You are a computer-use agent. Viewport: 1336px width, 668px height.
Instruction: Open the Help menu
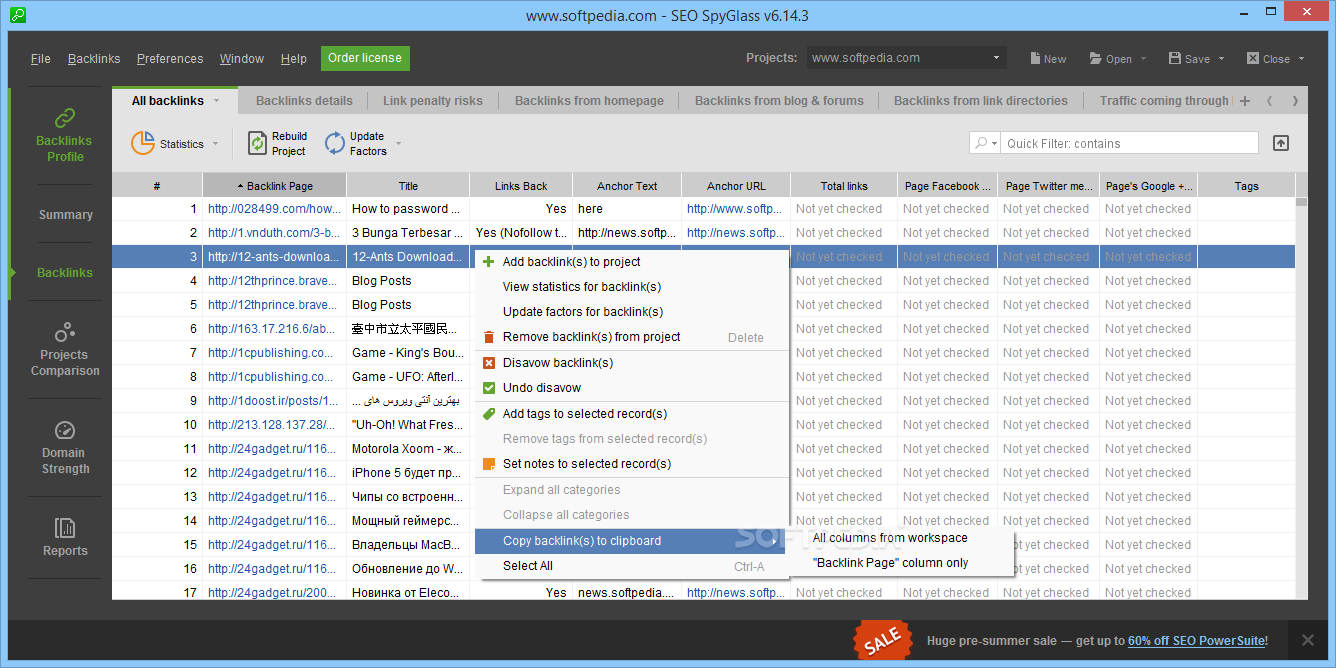point(294,59)
